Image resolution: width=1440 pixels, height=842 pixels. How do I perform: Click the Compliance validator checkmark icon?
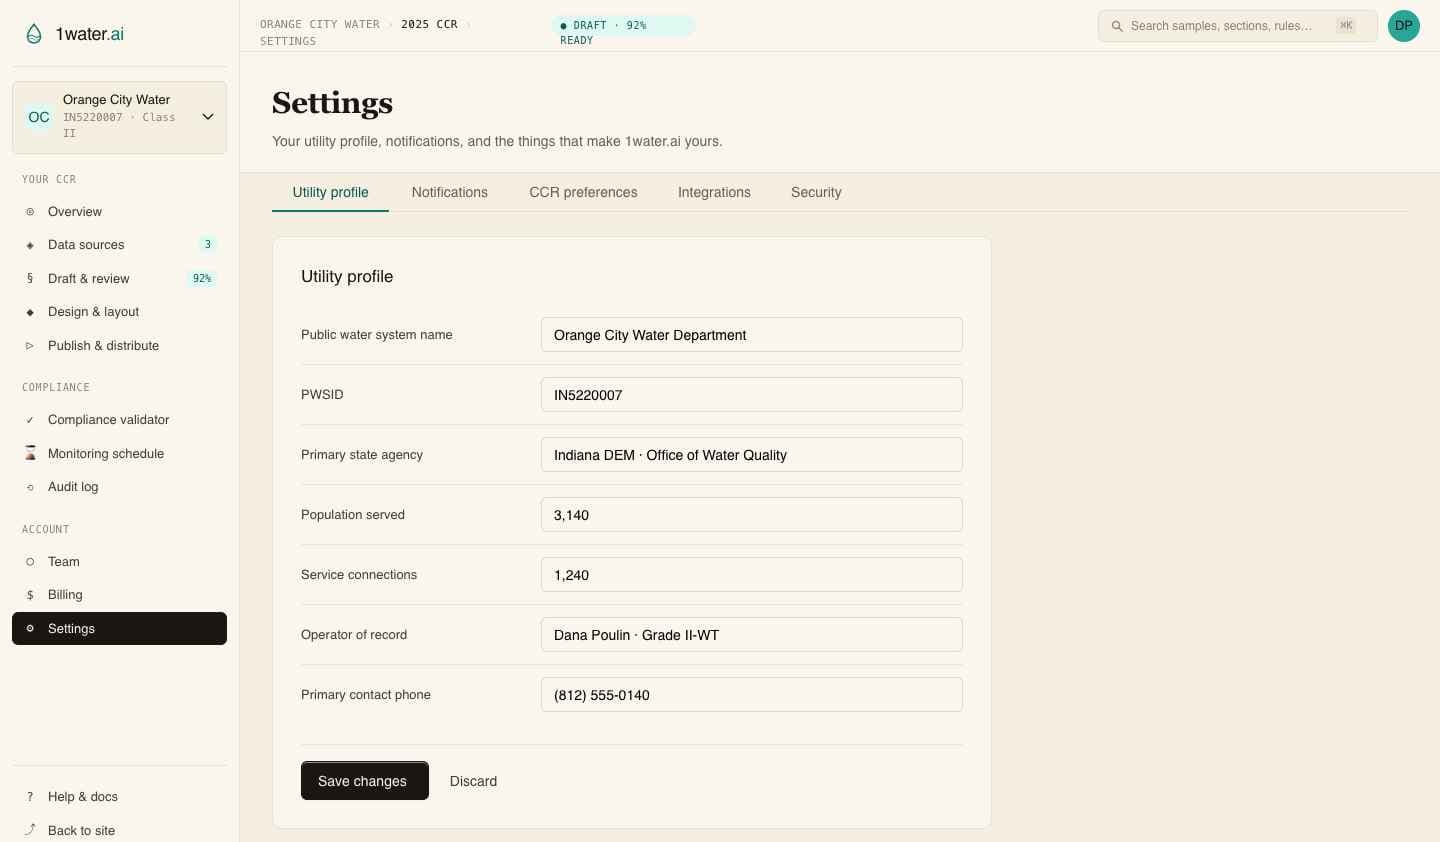[x=30, y=420]
